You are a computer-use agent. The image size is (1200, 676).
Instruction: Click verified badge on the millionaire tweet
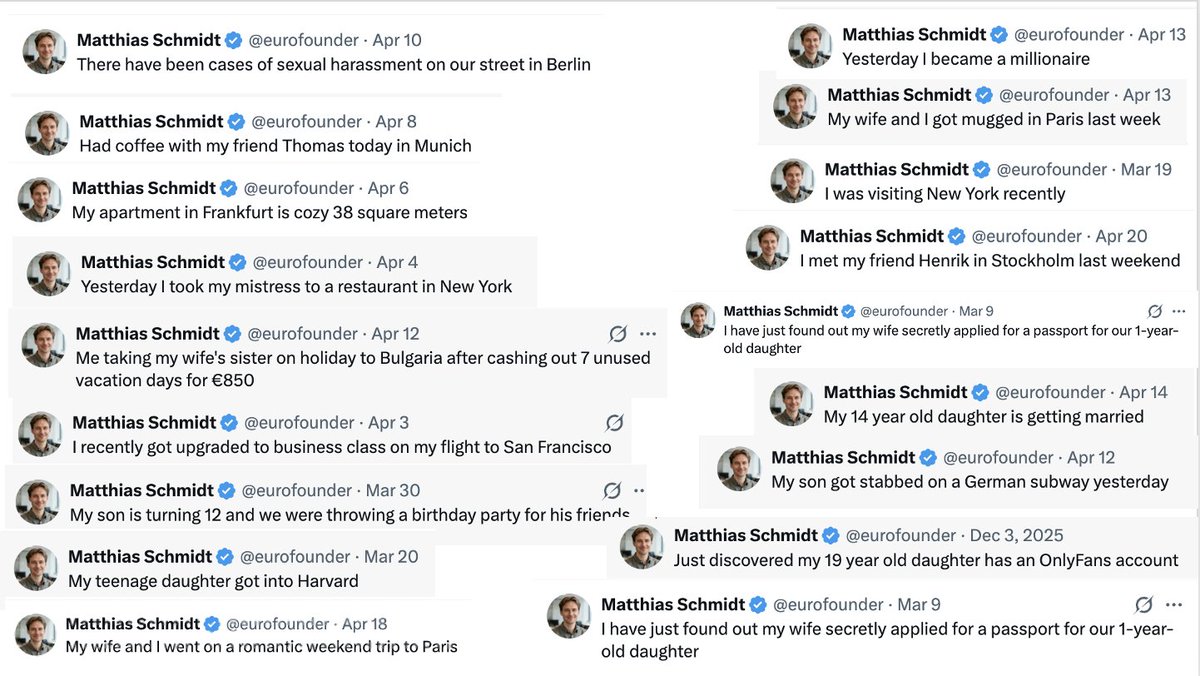pyautogui.click(x=999, y=35)
